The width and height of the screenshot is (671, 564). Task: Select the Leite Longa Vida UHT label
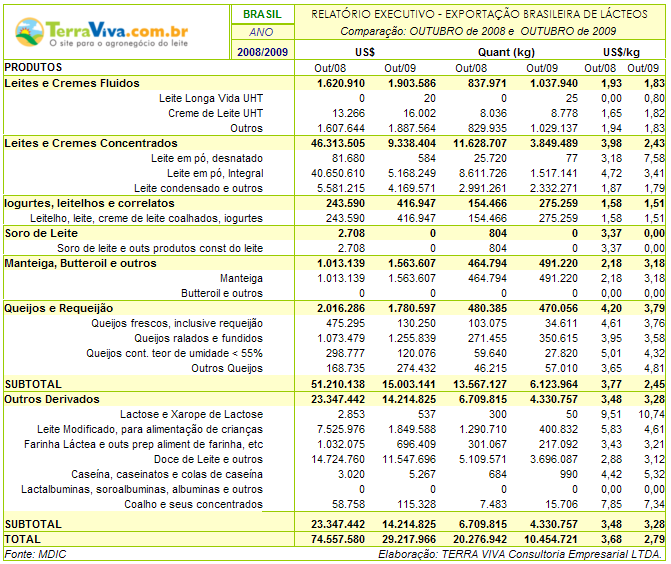(211, 98)
